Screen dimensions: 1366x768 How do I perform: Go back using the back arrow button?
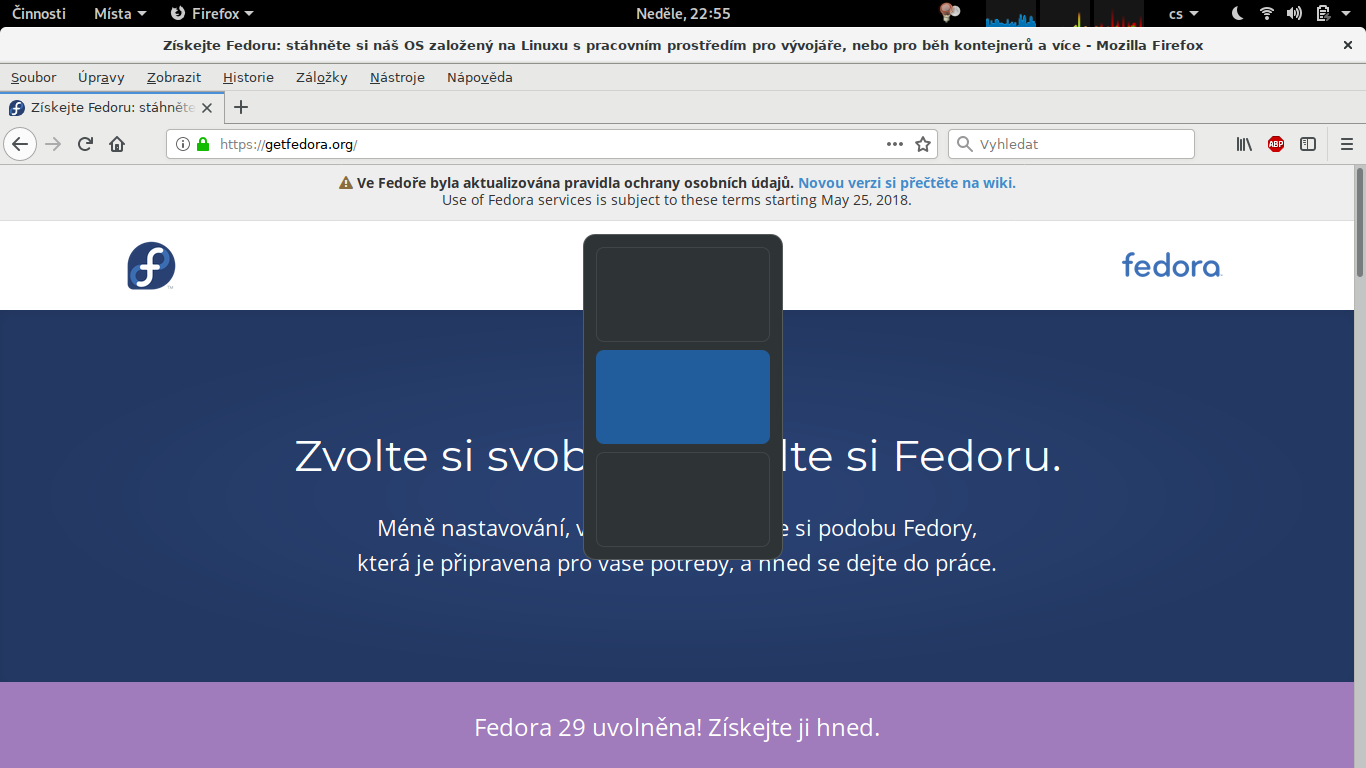[20, 144]
